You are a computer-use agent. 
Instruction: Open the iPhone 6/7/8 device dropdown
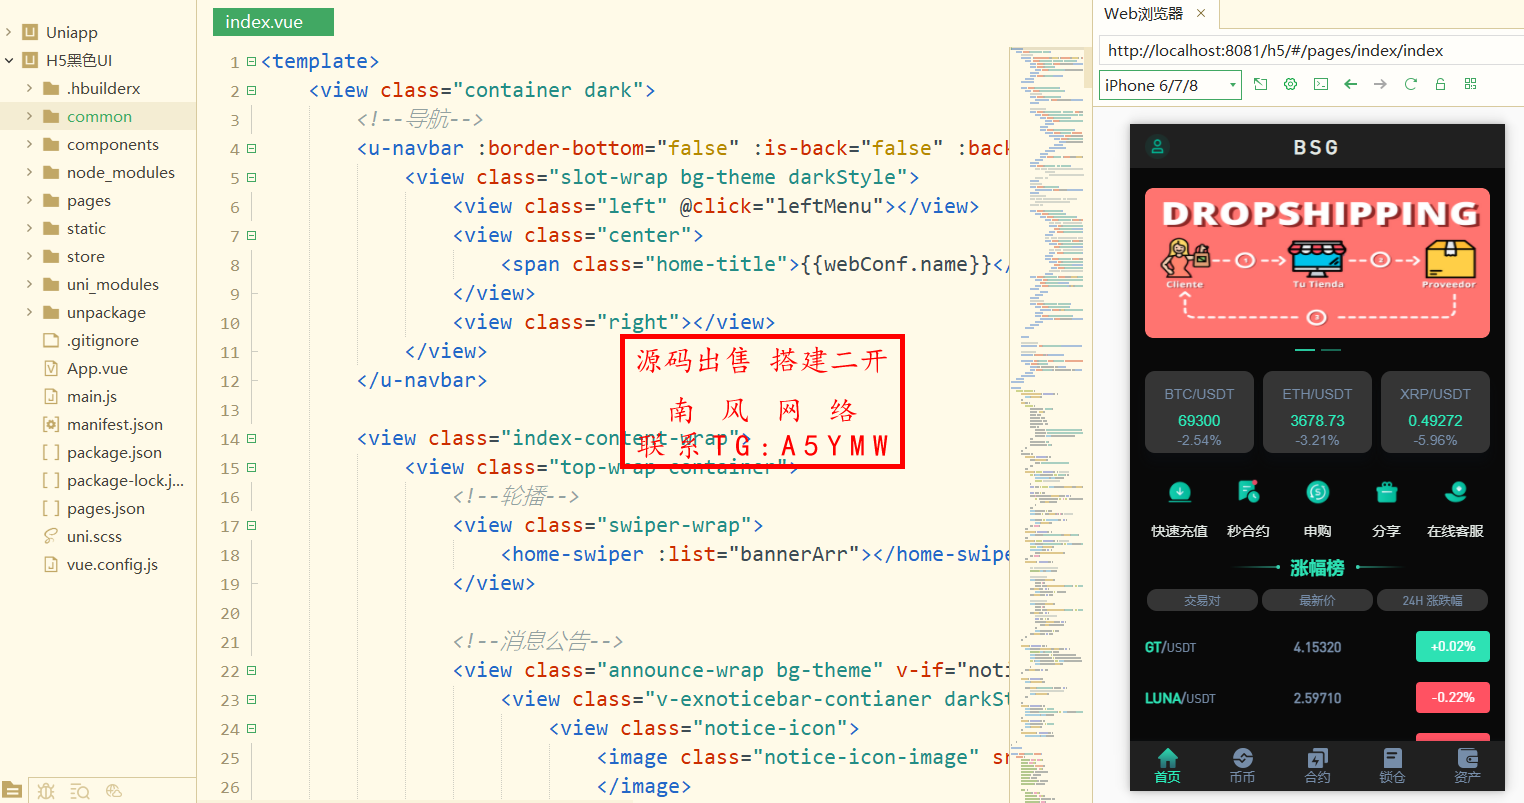point(1169,84)
